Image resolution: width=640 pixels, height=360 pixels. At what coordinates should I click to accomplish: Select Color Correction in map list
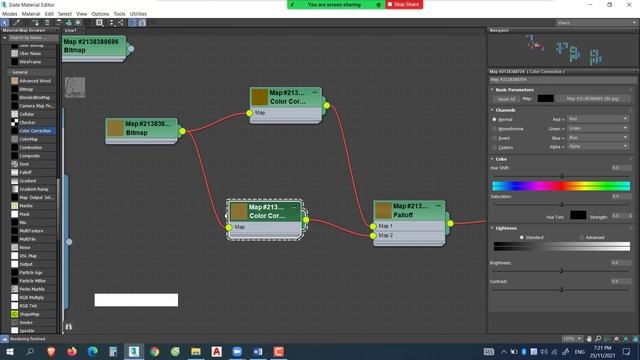coord(35,131)
